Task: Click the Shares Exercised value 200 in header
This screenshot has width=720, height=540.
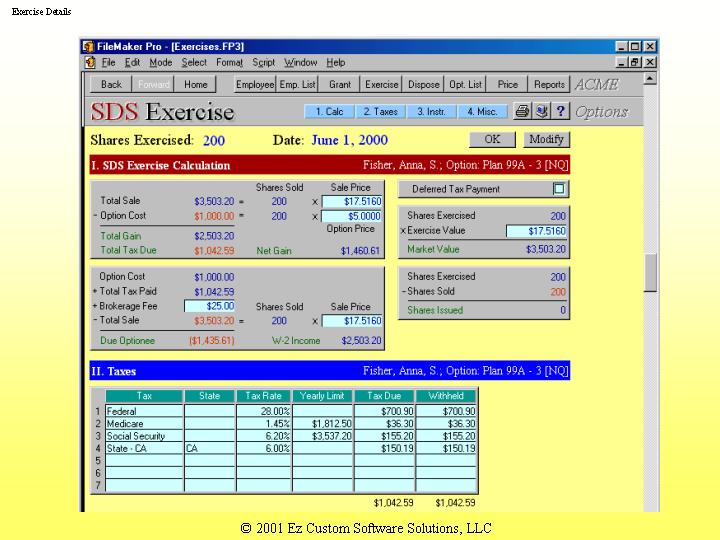Action: (x=214, y=141)
